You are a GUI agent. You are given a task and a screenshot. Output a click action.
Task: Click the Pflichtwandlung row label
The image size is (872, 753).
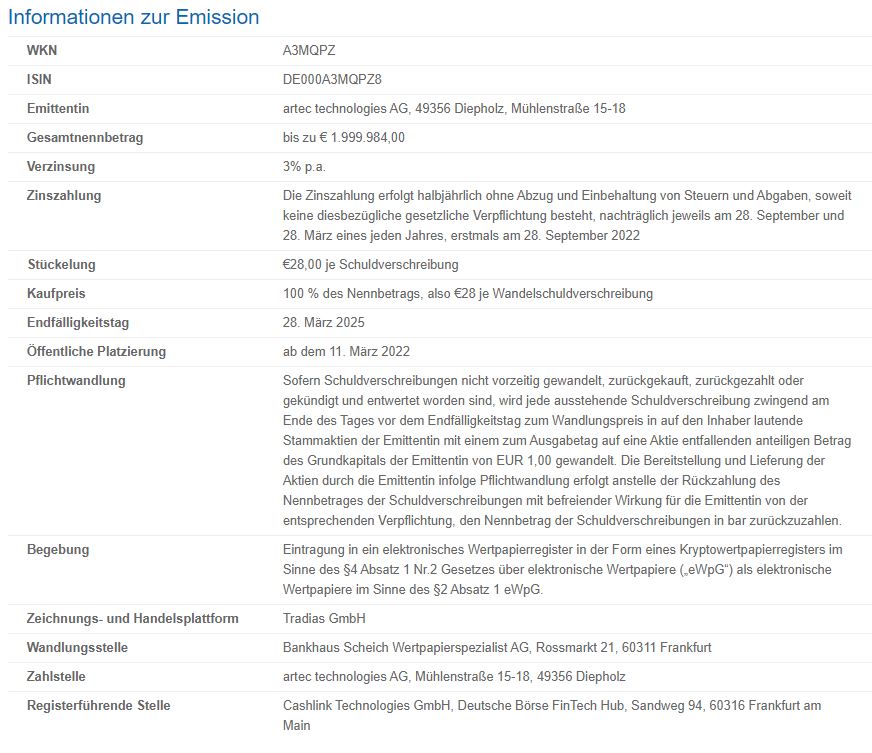point(76,380)
